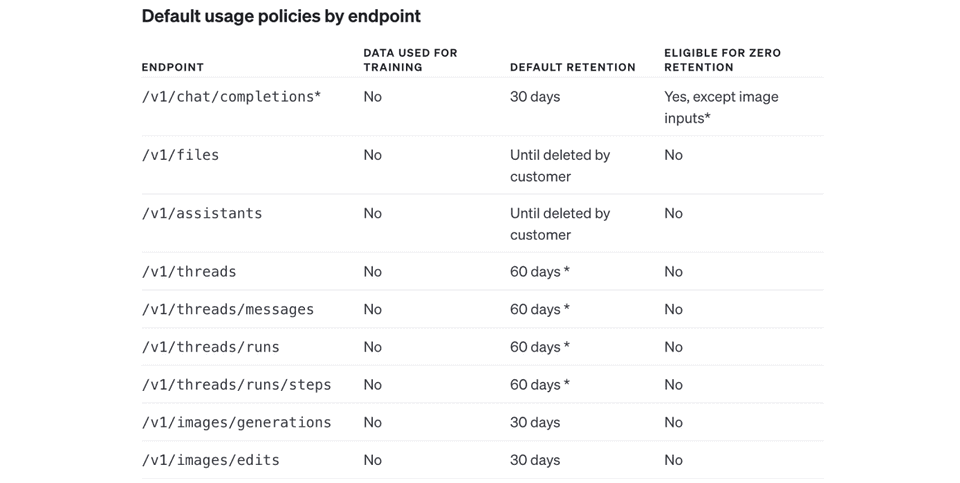Click "30 days" in the chat completions row
The image size is (960, 483).
coord(535,97)
